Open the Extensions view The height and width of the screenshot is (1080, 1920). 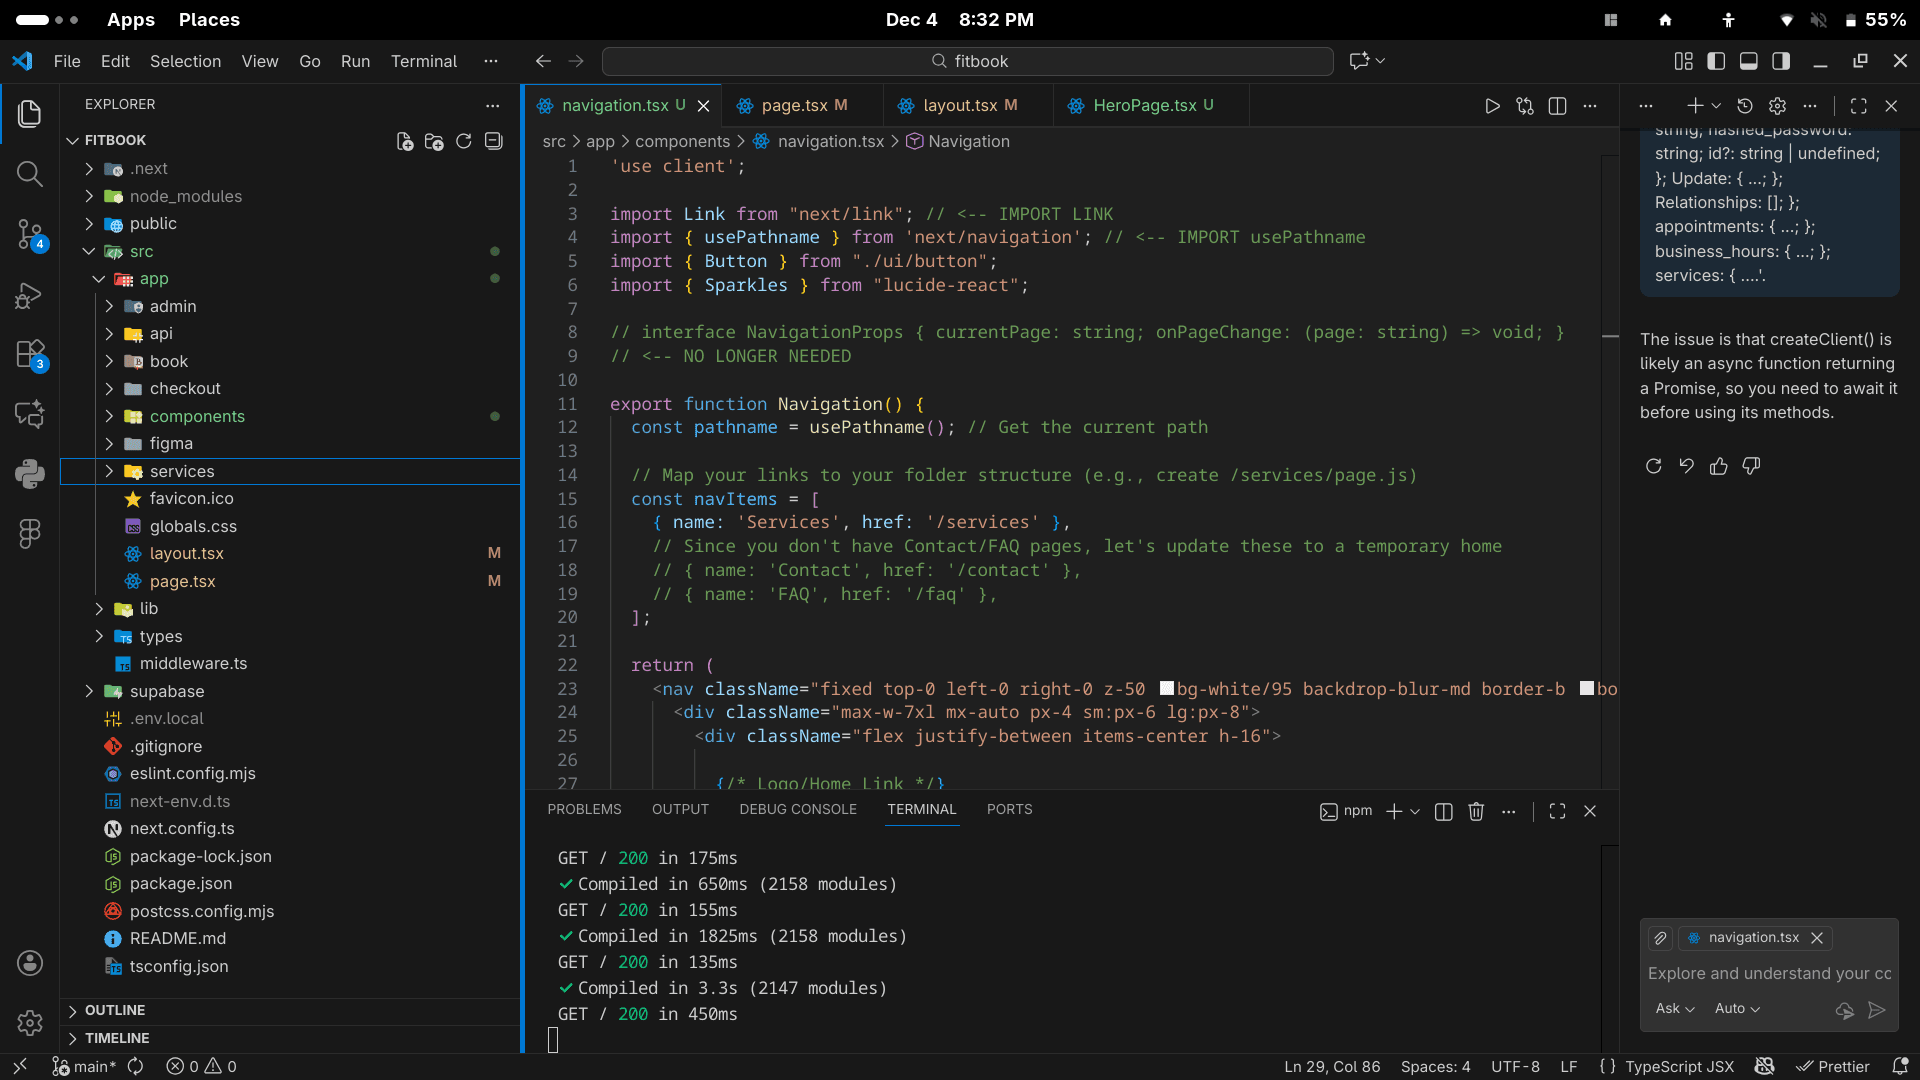[x=29, y=354]
